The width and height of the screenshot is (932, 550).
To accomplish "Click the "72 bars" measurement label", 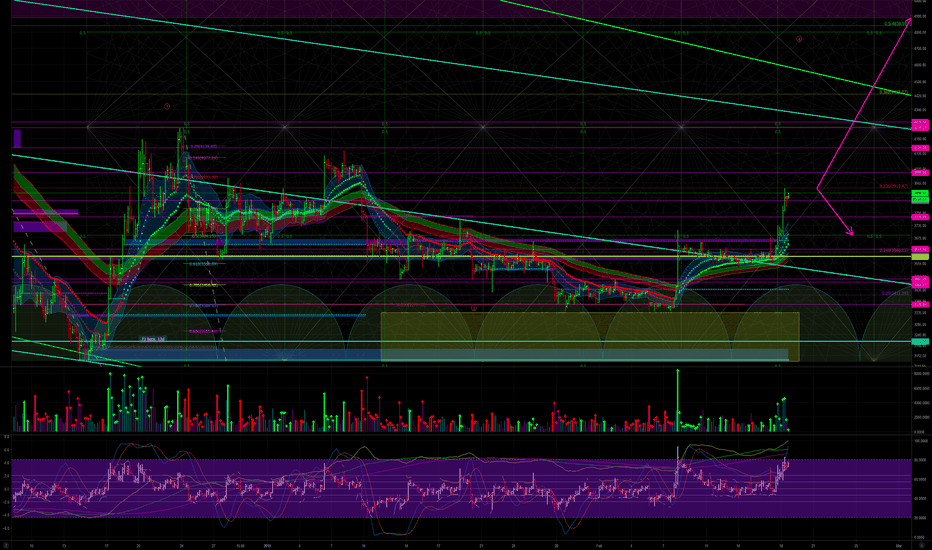I will (x=153, y=339).
